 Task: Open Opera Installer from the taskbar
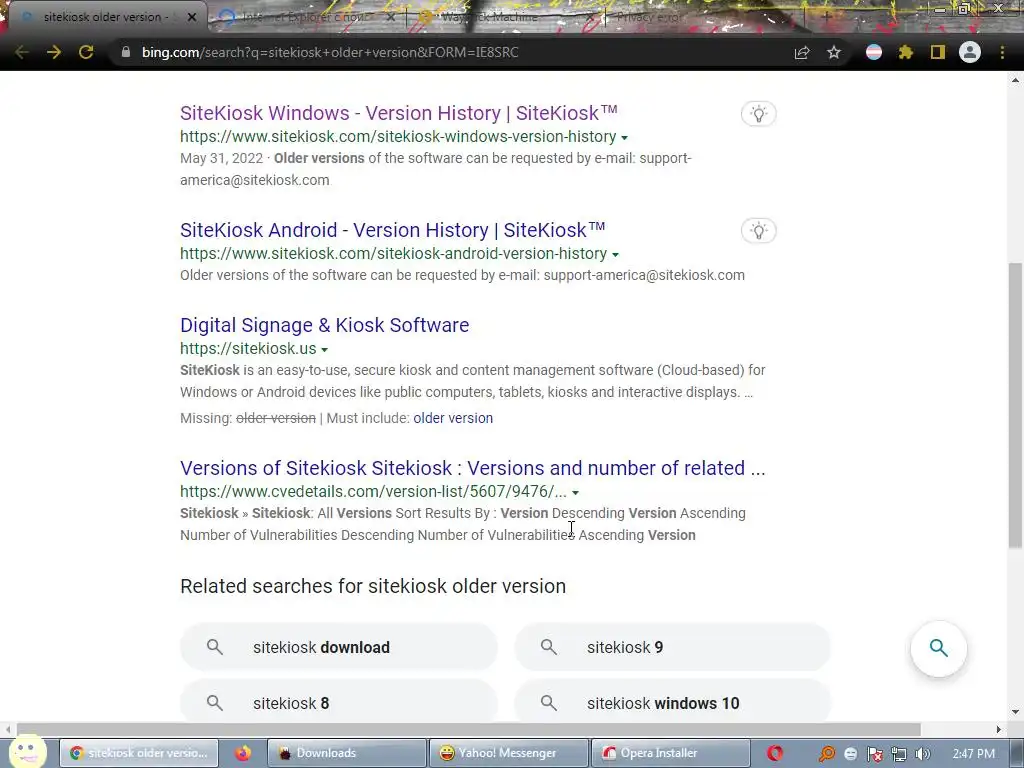click(x=670, y=753)
